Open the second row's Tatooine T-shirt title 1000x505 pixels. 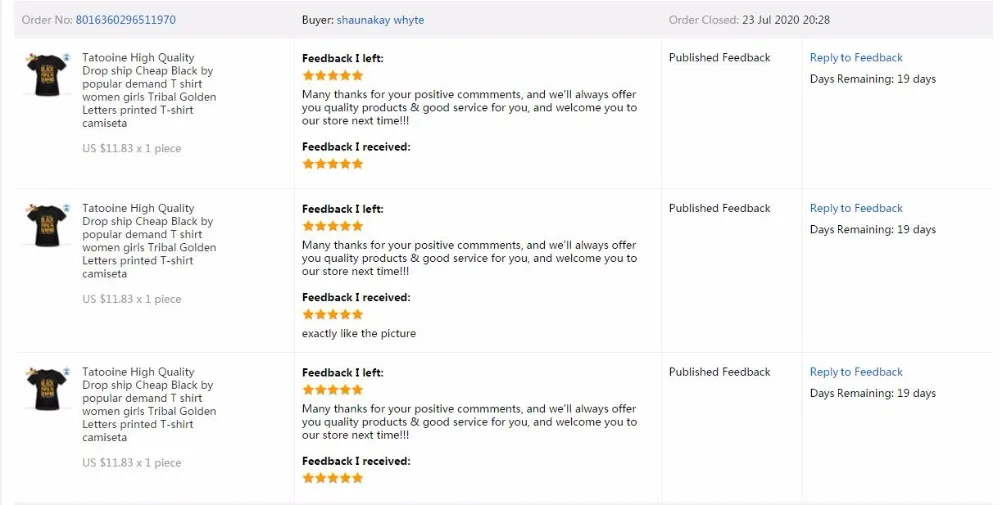coord(148,235)
